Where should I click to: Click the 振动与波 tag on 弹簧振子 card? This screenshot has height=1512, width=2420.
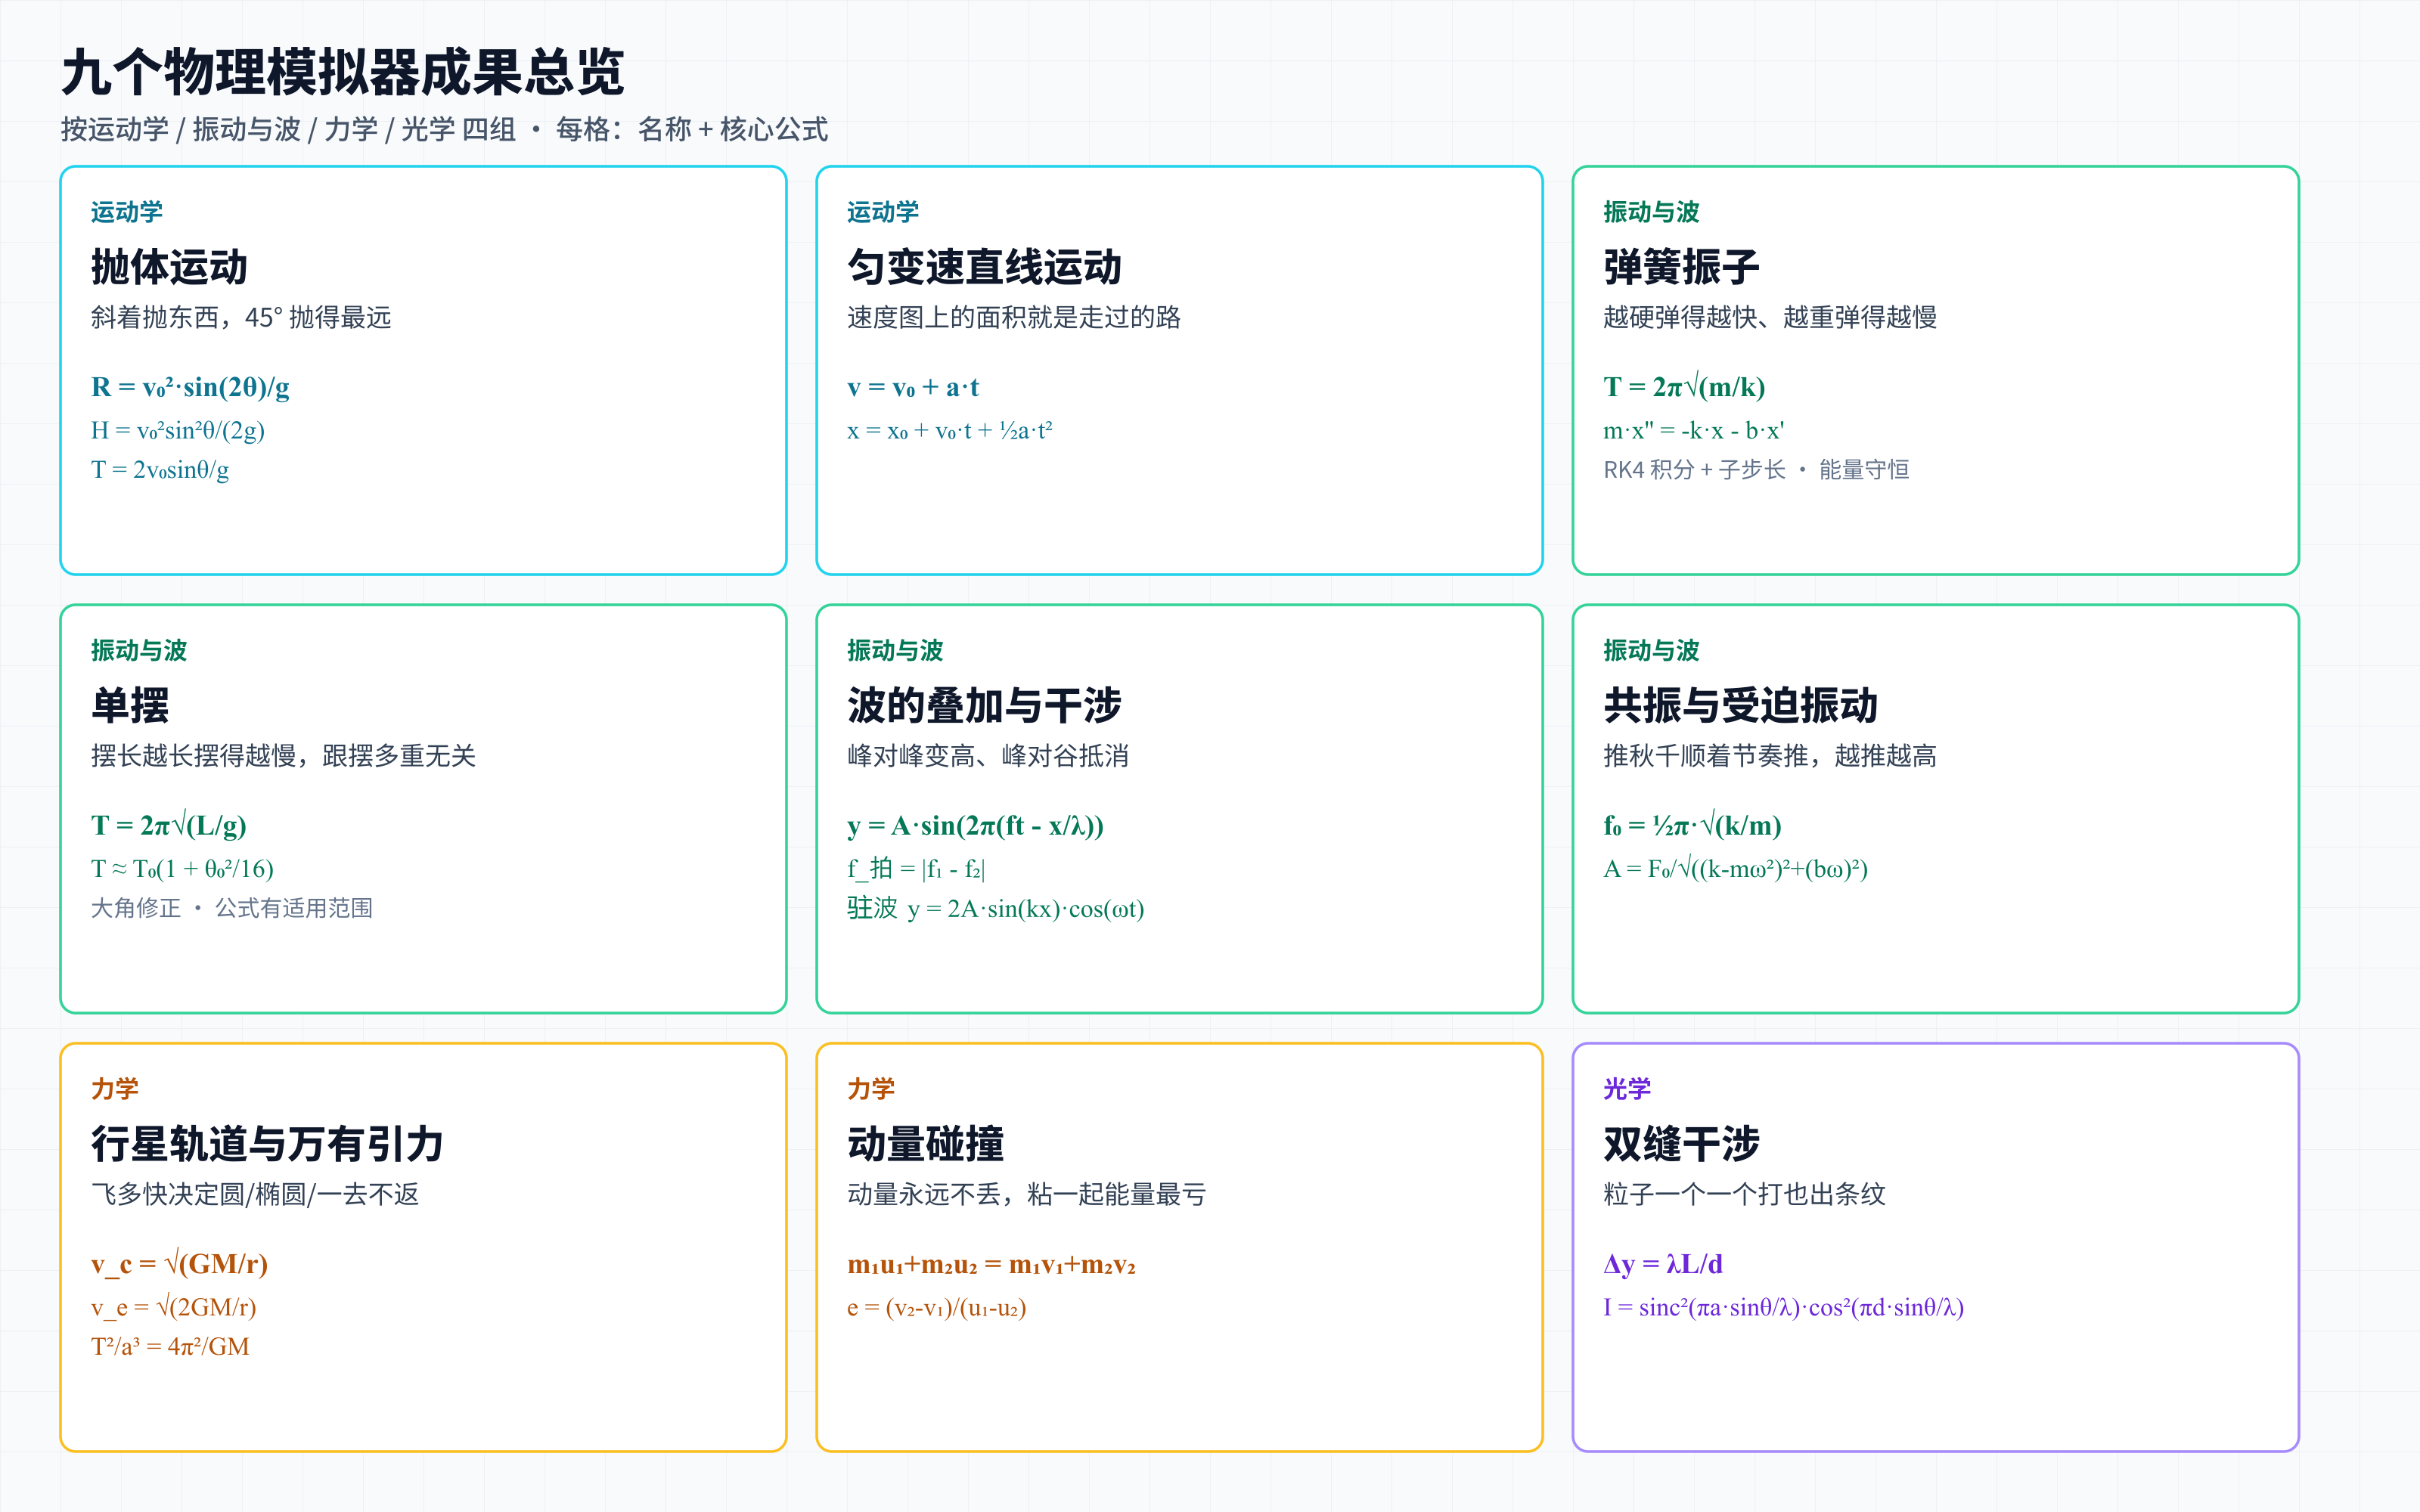[1651, 212]
